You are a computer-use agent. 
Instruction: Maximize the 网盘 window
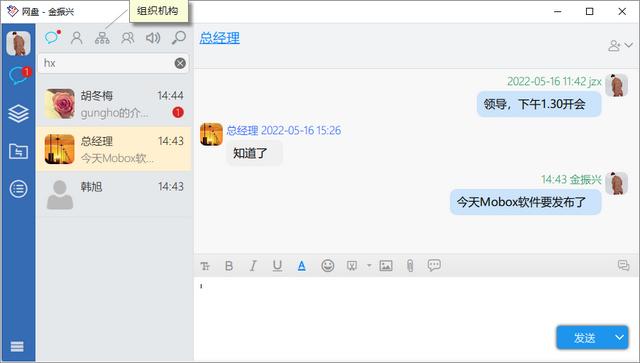point(589,11)
